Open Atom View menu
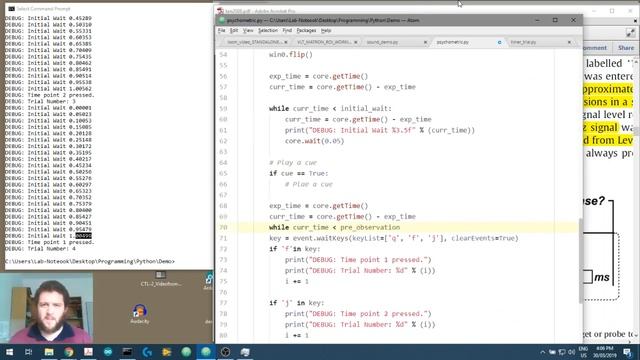 pyautogui.click(x=248, y=31)
